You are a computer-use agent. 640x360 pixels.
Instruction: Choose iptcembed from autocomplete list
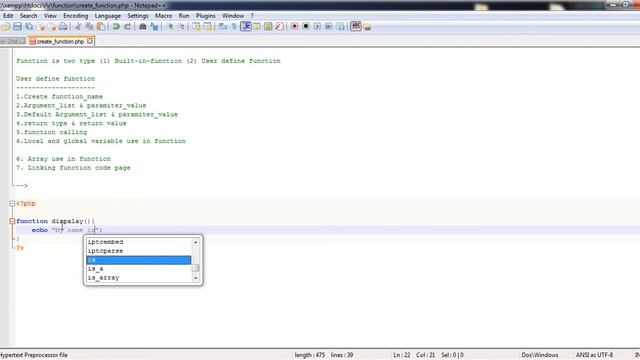(x=139, y=242)
